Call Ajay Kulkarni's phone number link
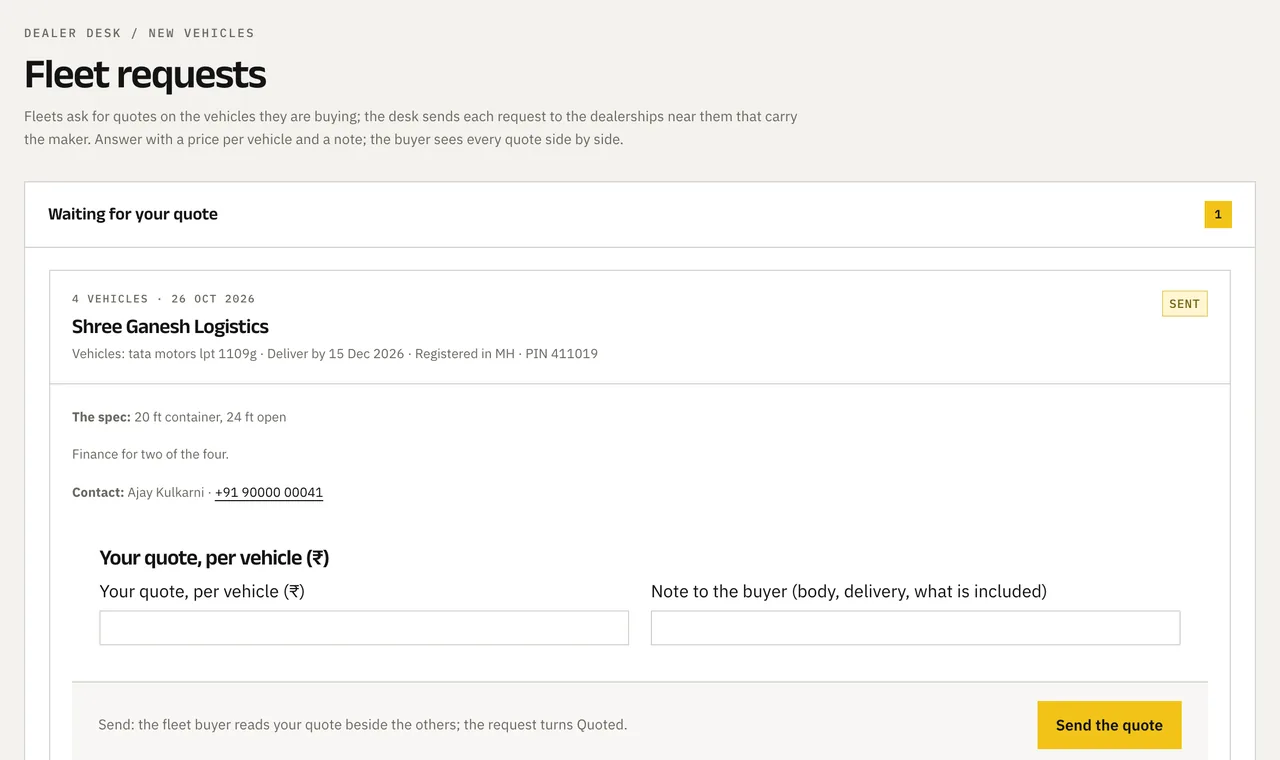The width and height of the screenshot is (1280, 760). [269, 492]
